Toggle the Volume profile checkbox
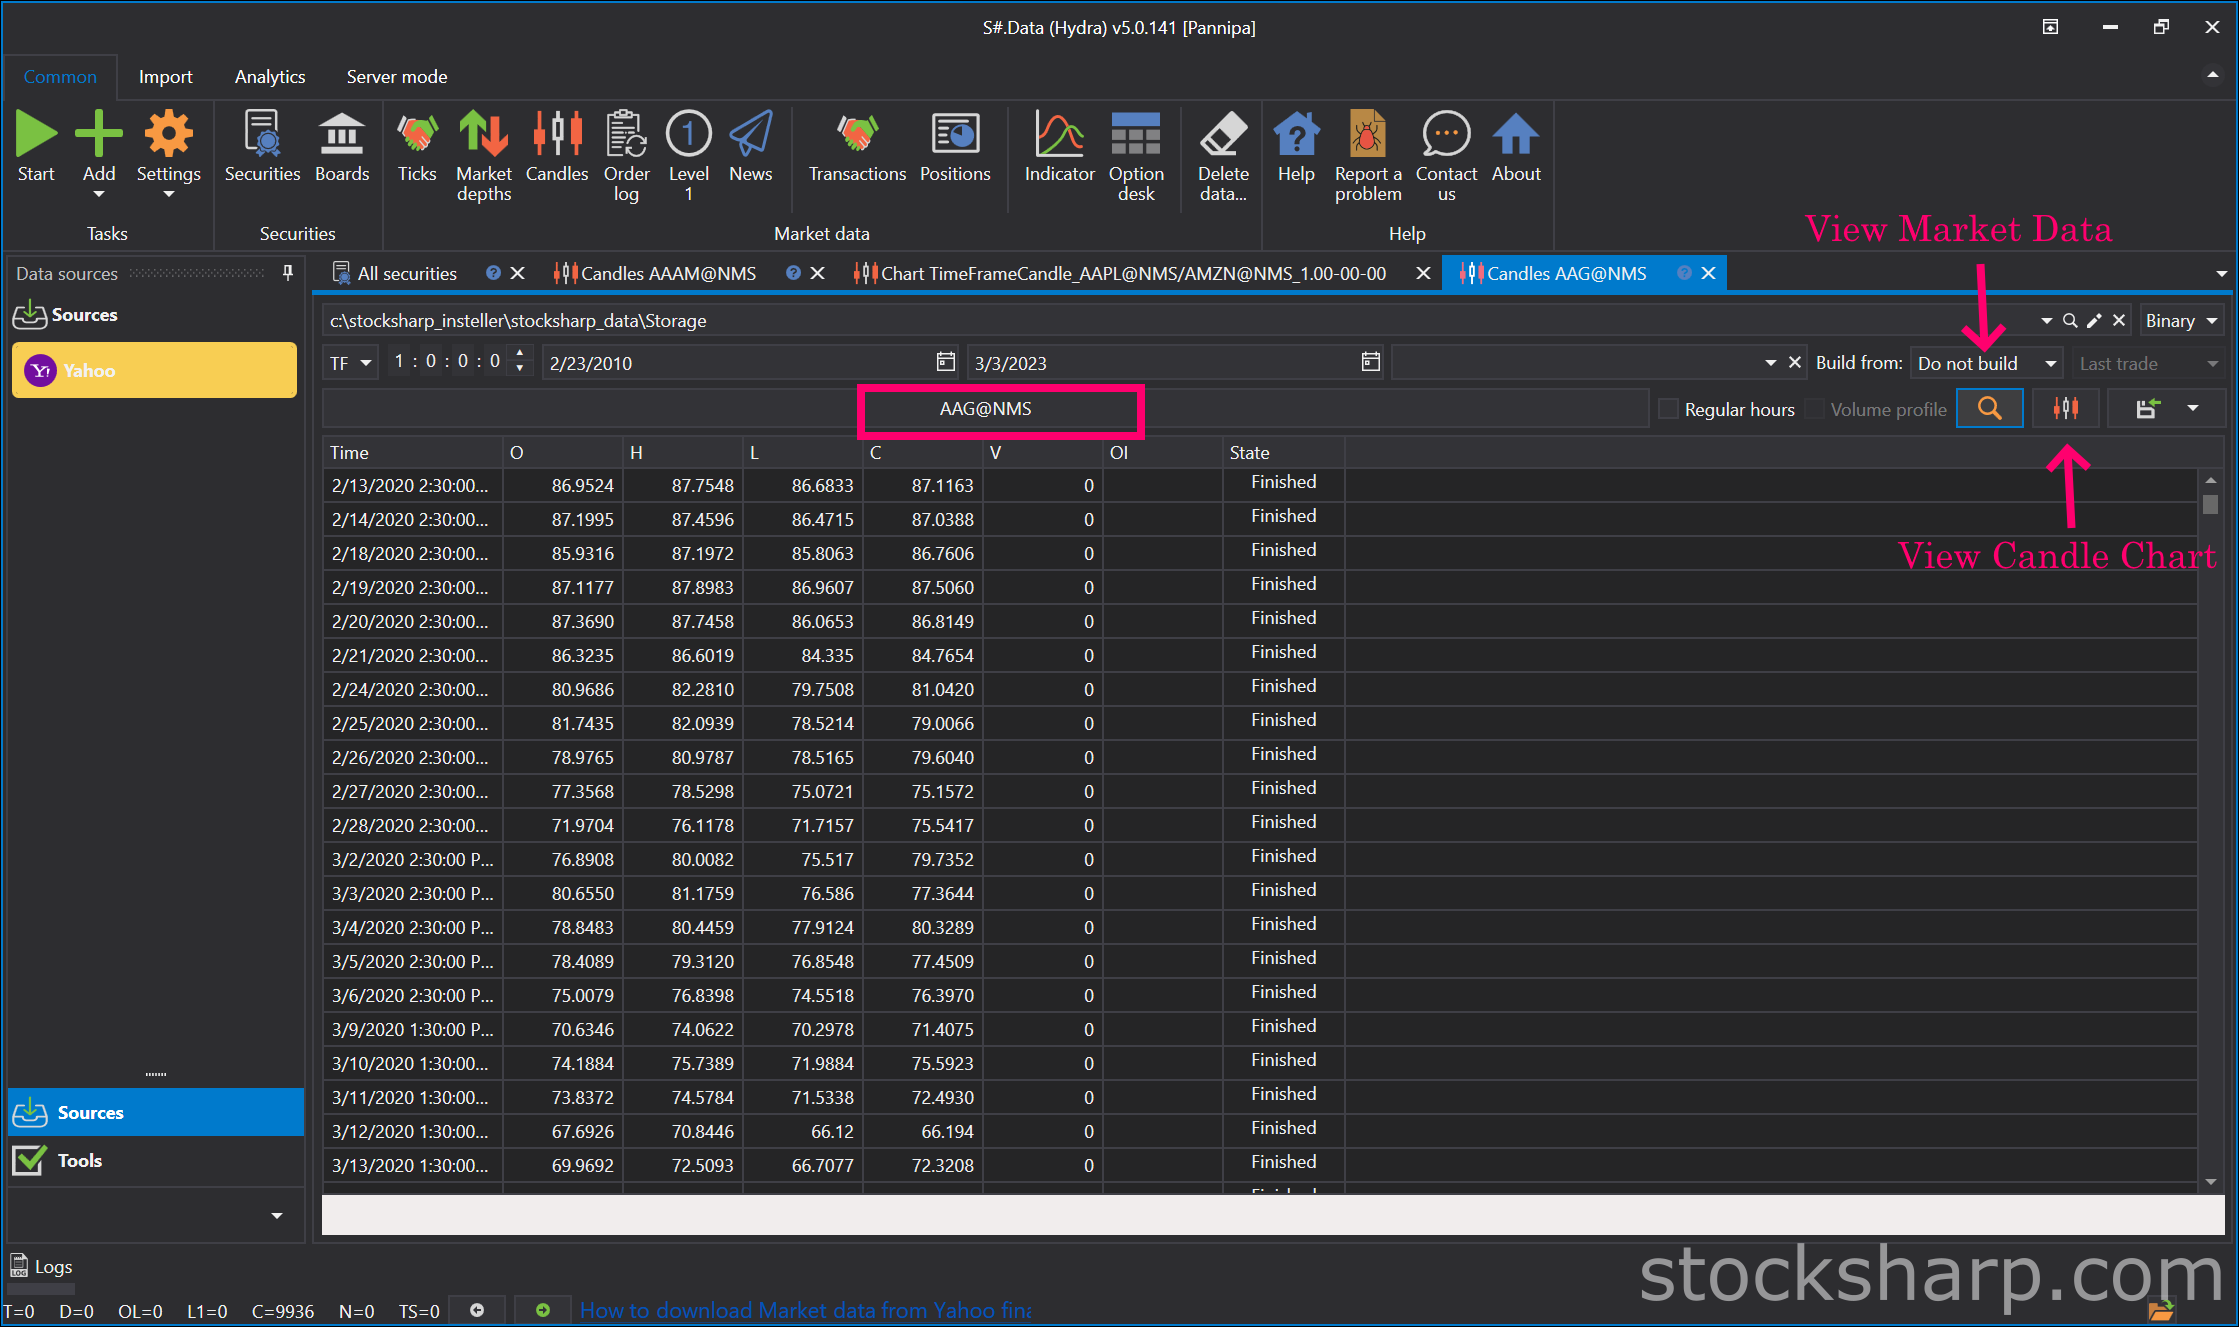2239x1327 pixels. point(1815,409)
